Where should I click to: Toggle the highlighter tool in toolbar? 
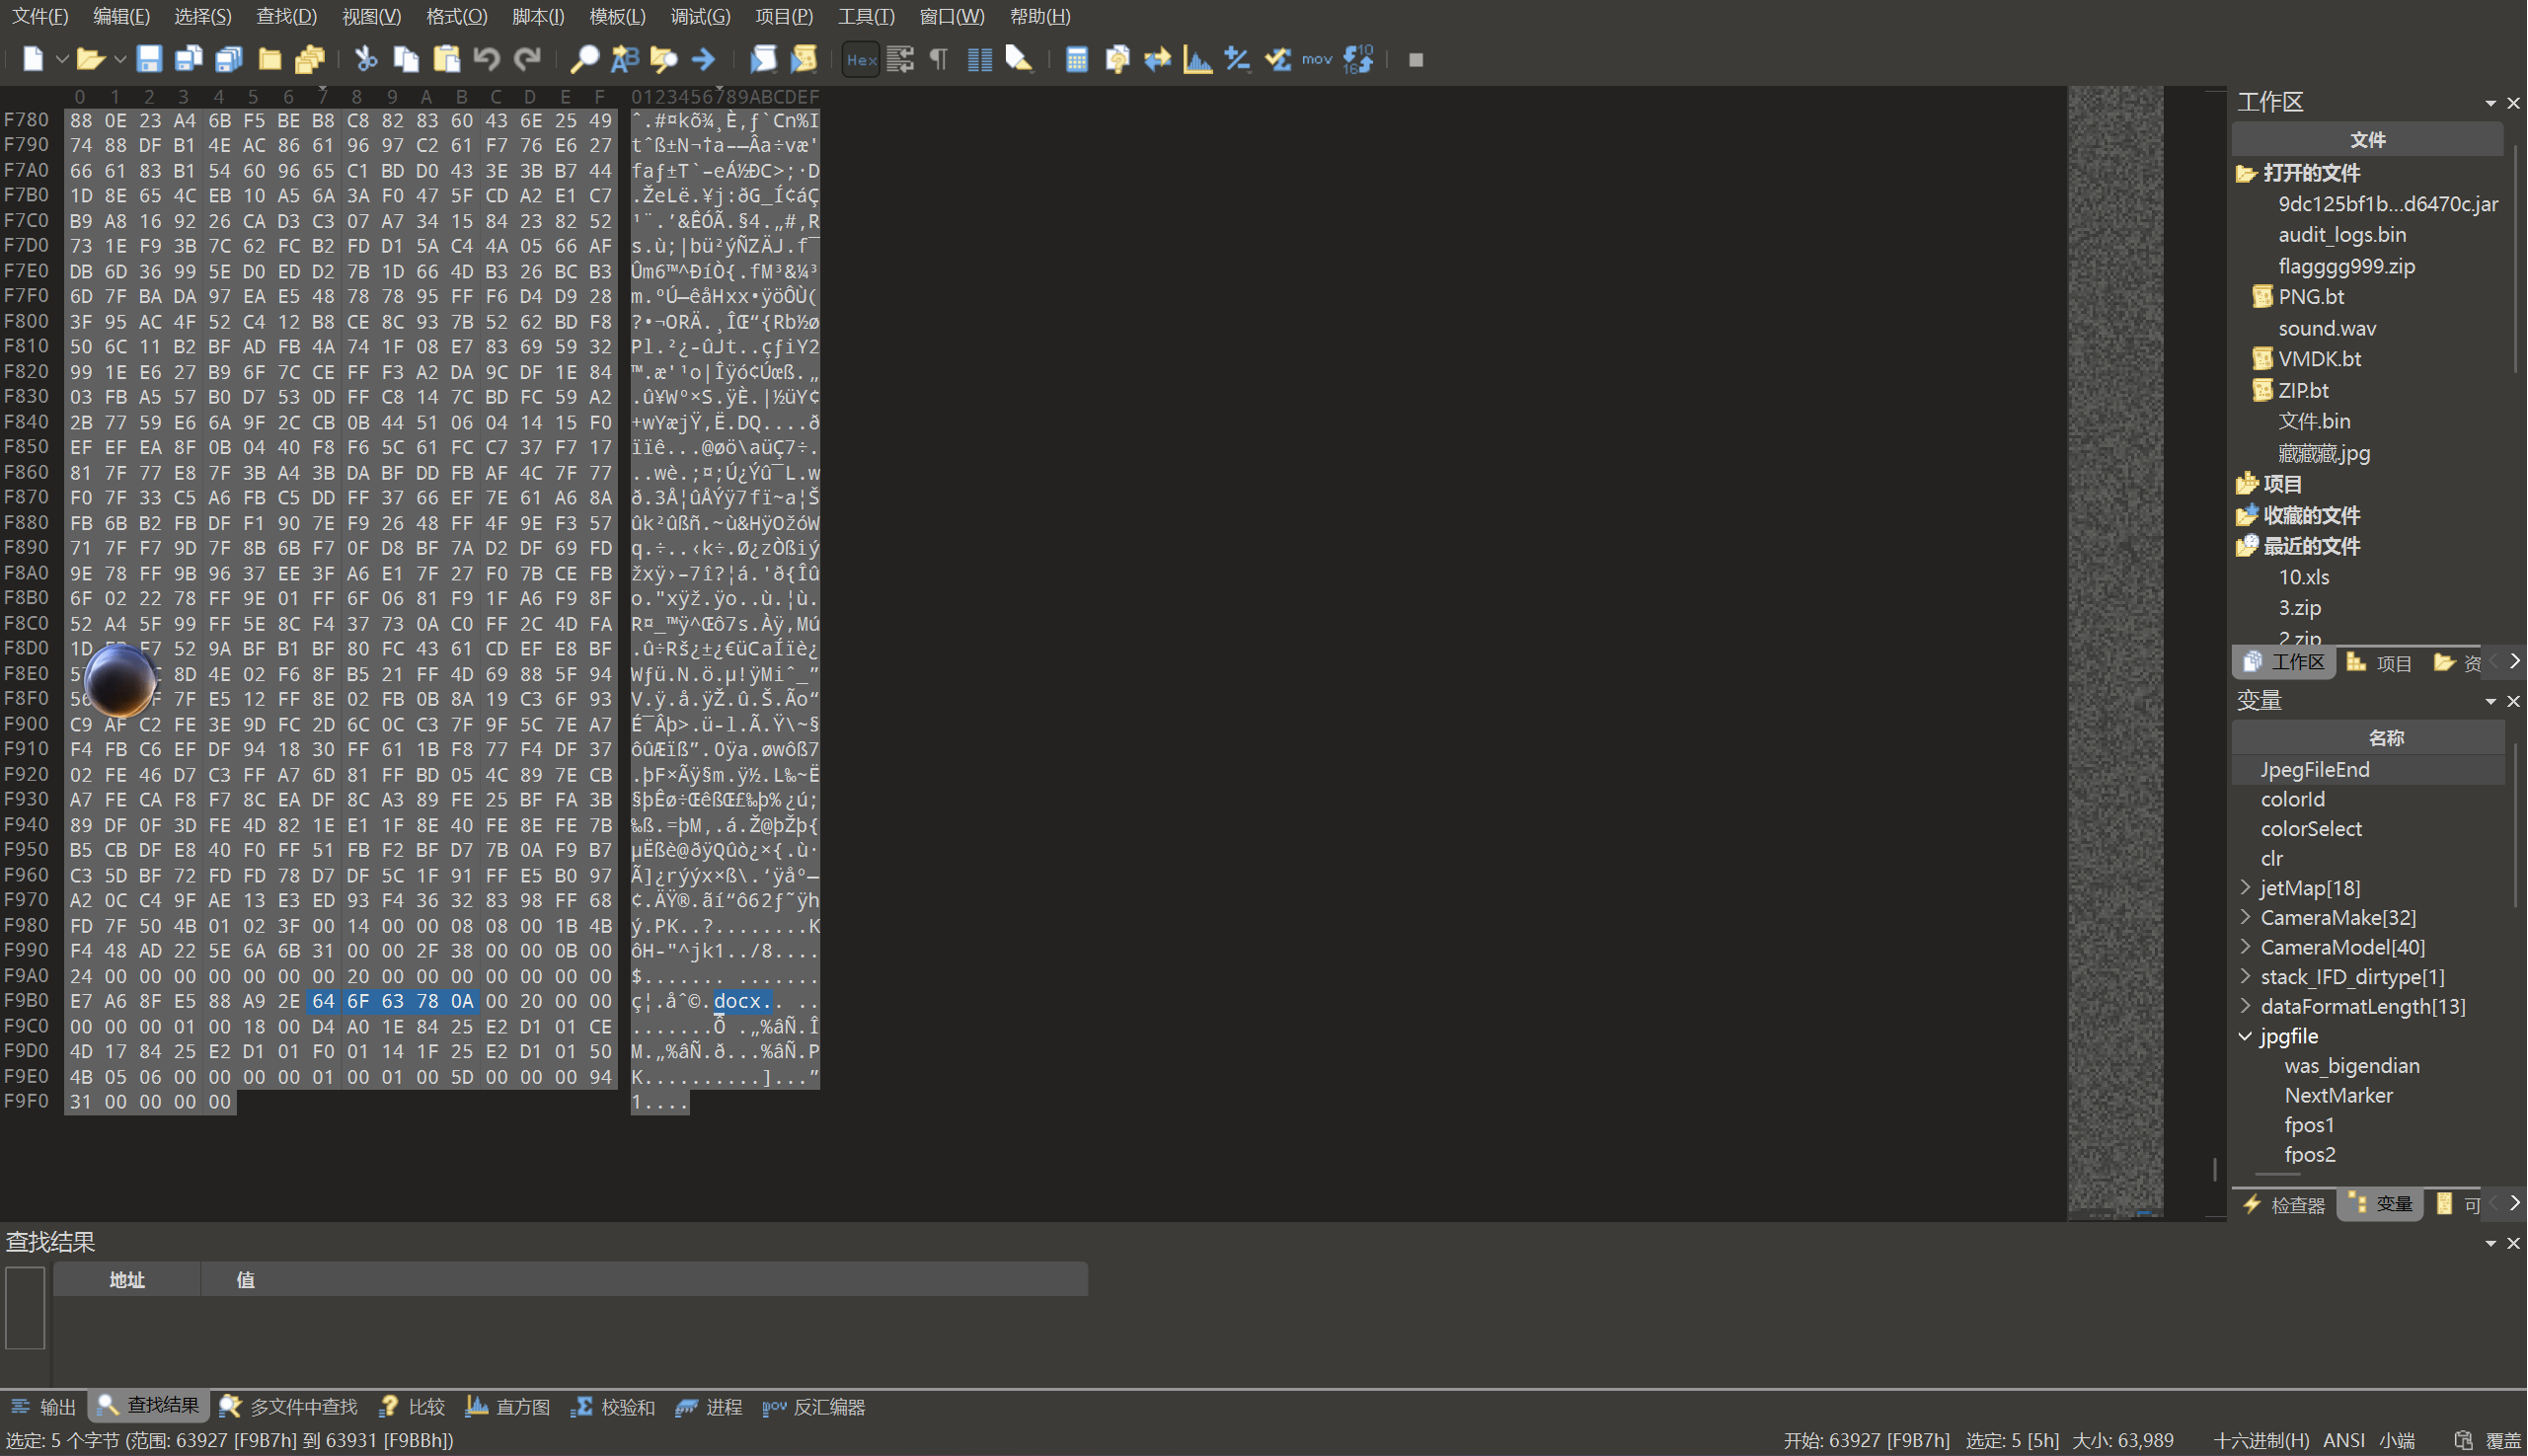tap(1019, 59)
